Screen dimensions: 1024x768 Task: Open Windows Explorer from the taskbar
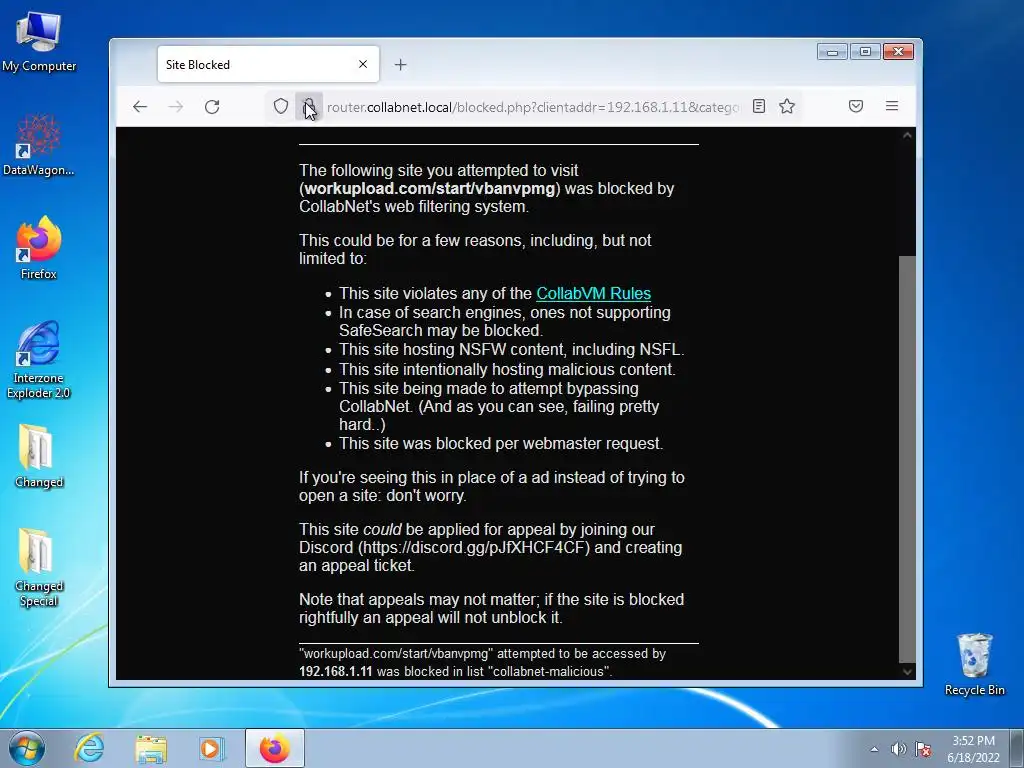tap(152, 748)
